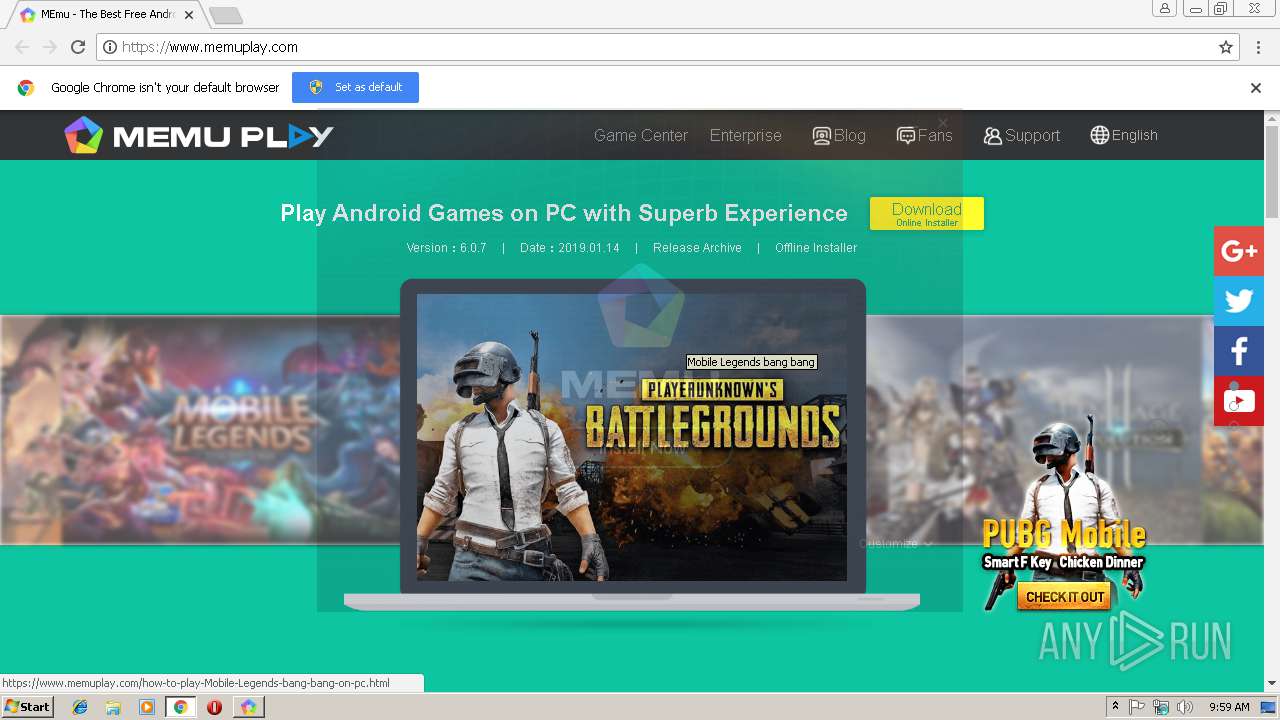Screen dimensions: 1280x720
Task: Reload the page
Action: click(x=78, y=47)
